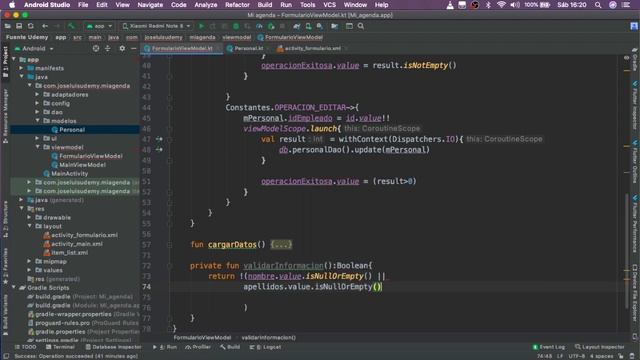The height and width of the screenshot is (360, 640).
Task: Expand the adaptadores package arrow
Action: pyautogui.click(x=38, y=95)
